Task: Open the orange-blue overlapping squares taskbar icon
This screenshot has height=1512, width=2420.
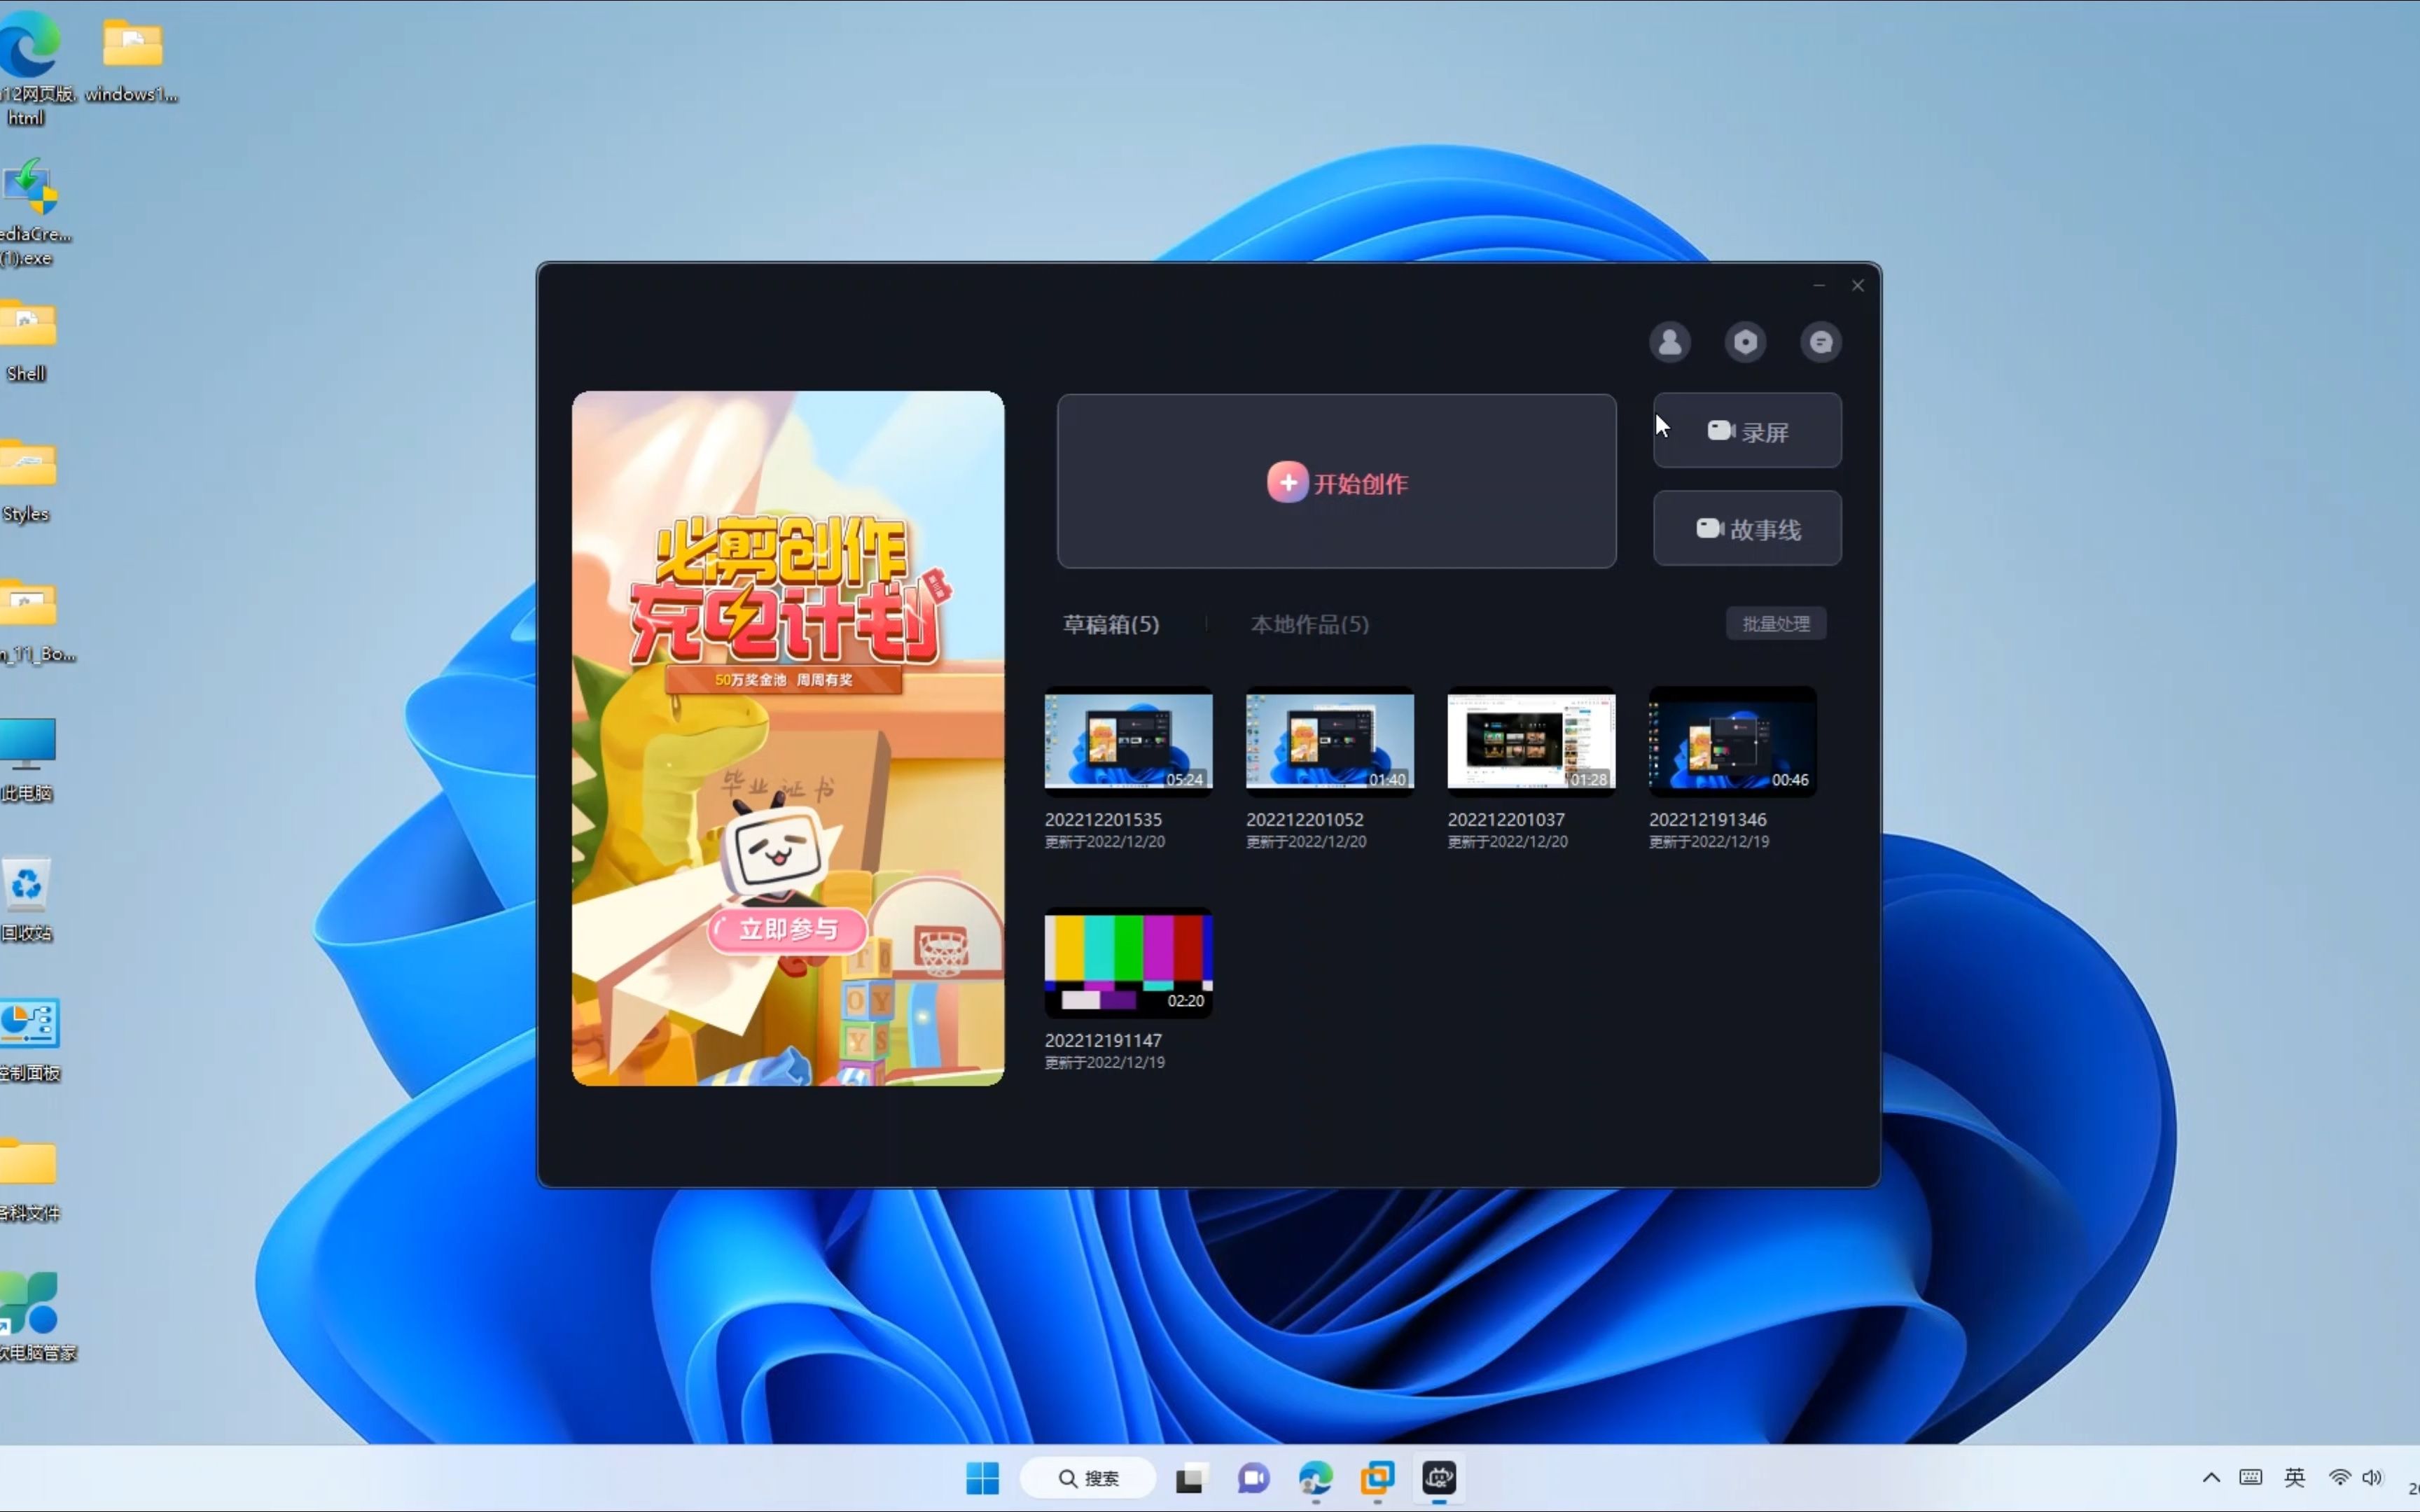Action: 1377,1478
